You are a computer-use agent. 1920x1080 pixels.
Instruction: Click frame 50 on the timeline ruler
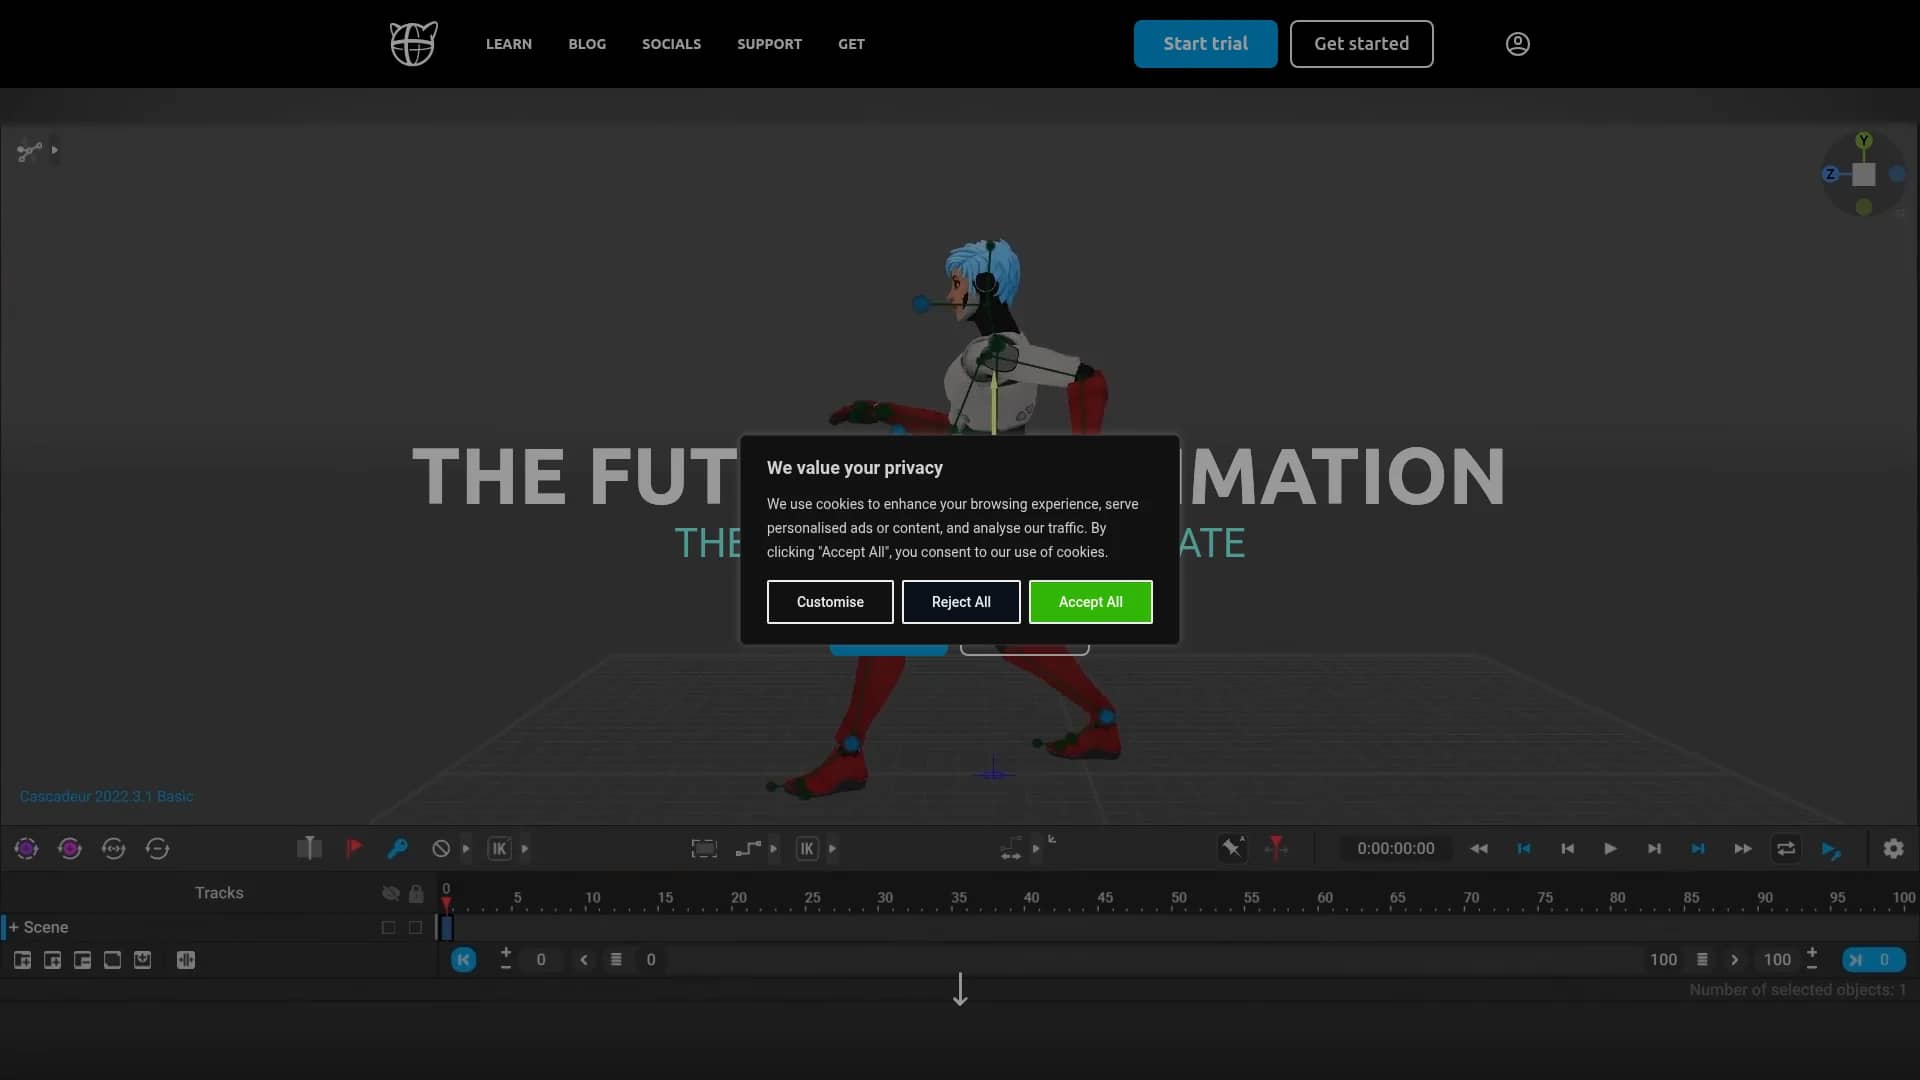pos(1179,898)
